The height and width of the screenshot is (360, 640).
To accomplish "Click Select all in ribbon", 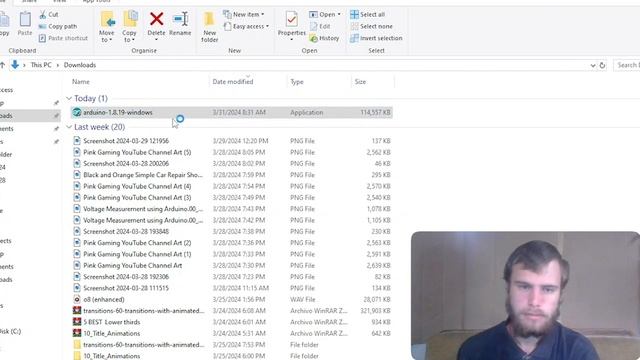I will [x=367, y=14].
